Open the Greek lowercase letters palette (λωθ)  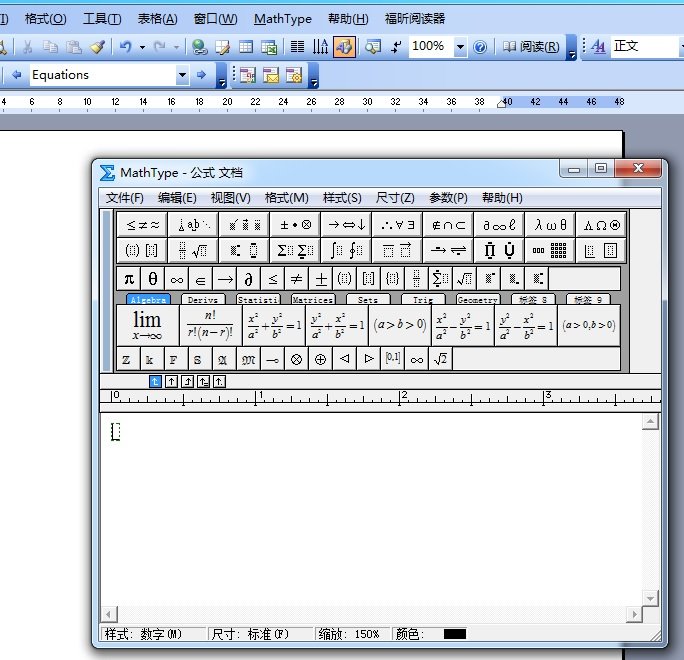tap(550, 225)
